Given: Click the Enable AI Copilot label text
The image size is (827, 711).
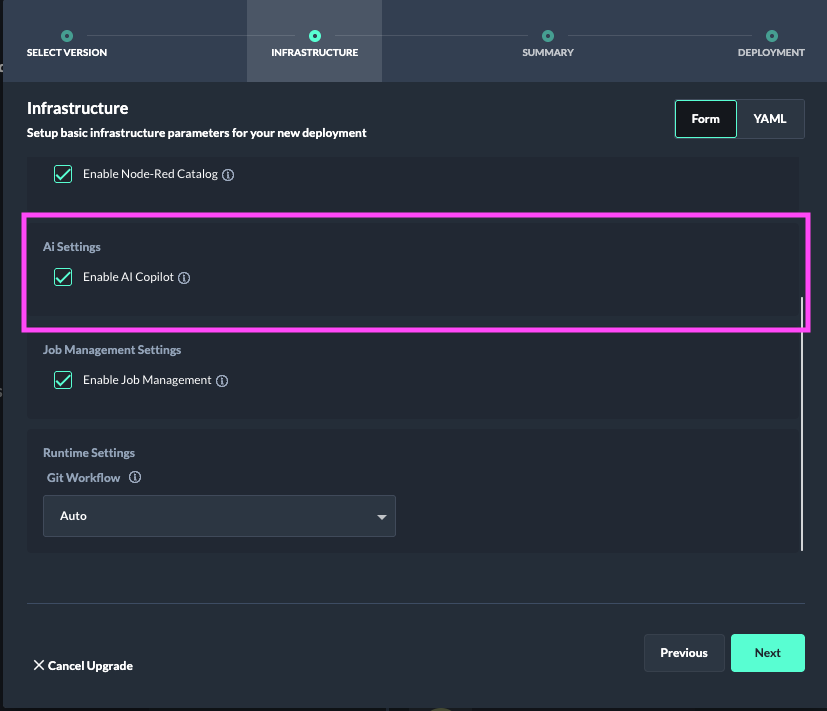Looking at the screenshot, I should (128, 277).
